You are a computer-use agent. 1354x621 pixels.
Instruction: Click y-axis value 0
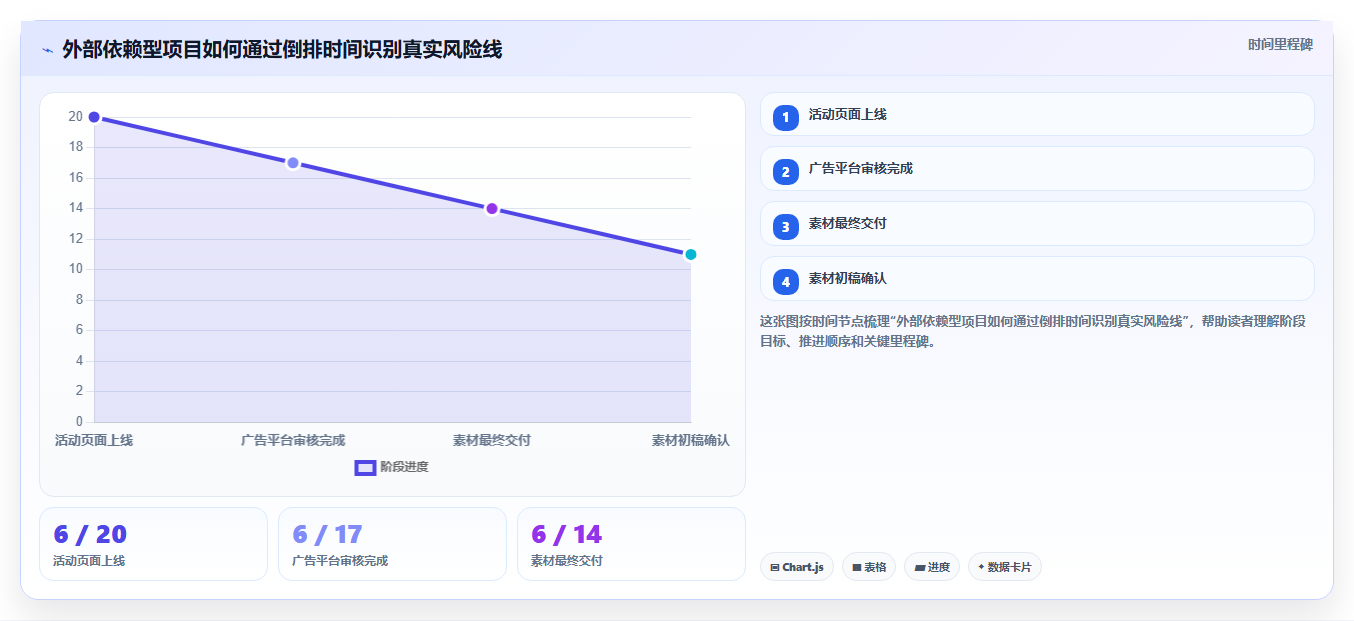[x=79, y=421]
